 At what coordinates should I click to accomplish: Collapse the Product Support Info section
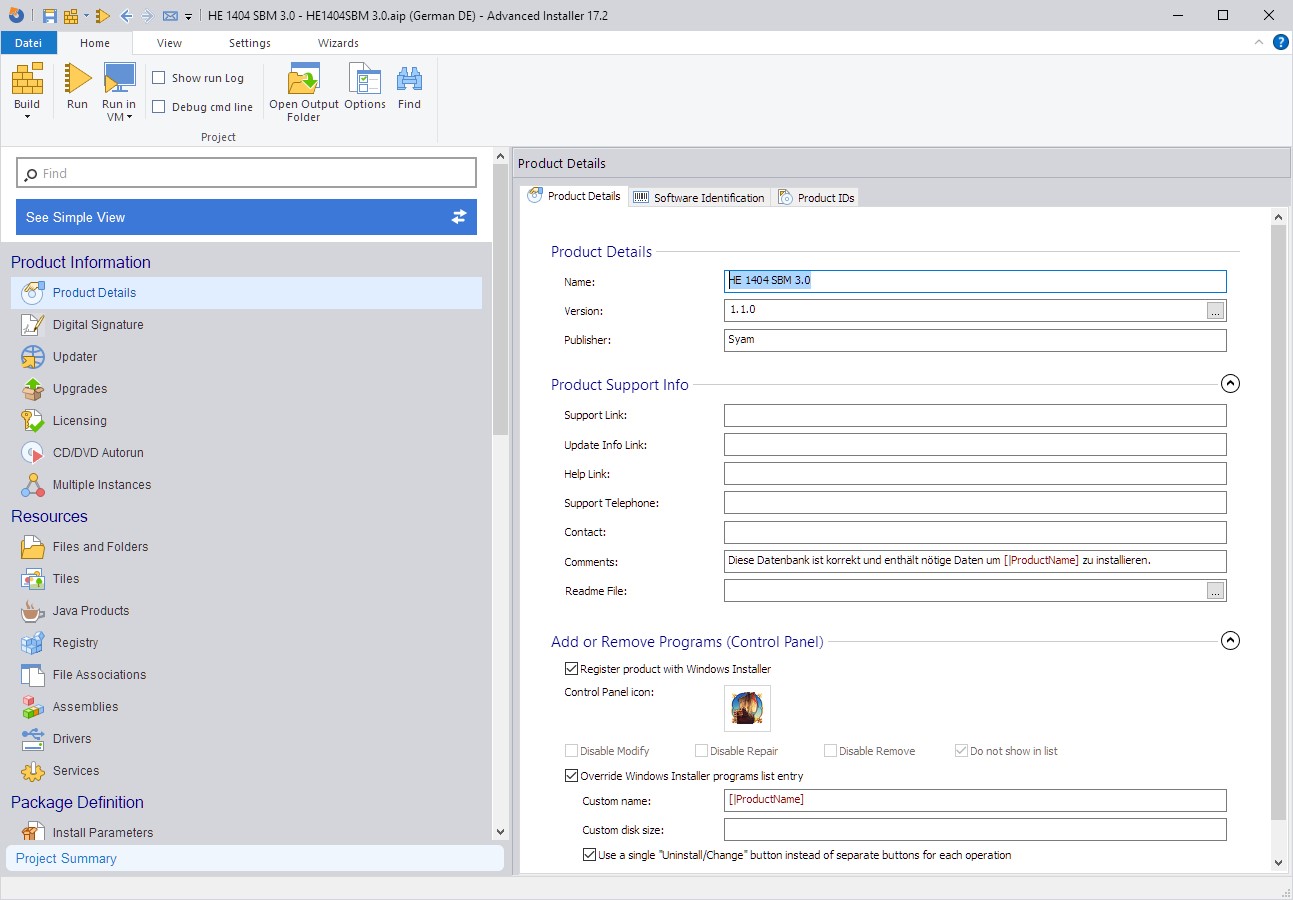point(1231,383)
